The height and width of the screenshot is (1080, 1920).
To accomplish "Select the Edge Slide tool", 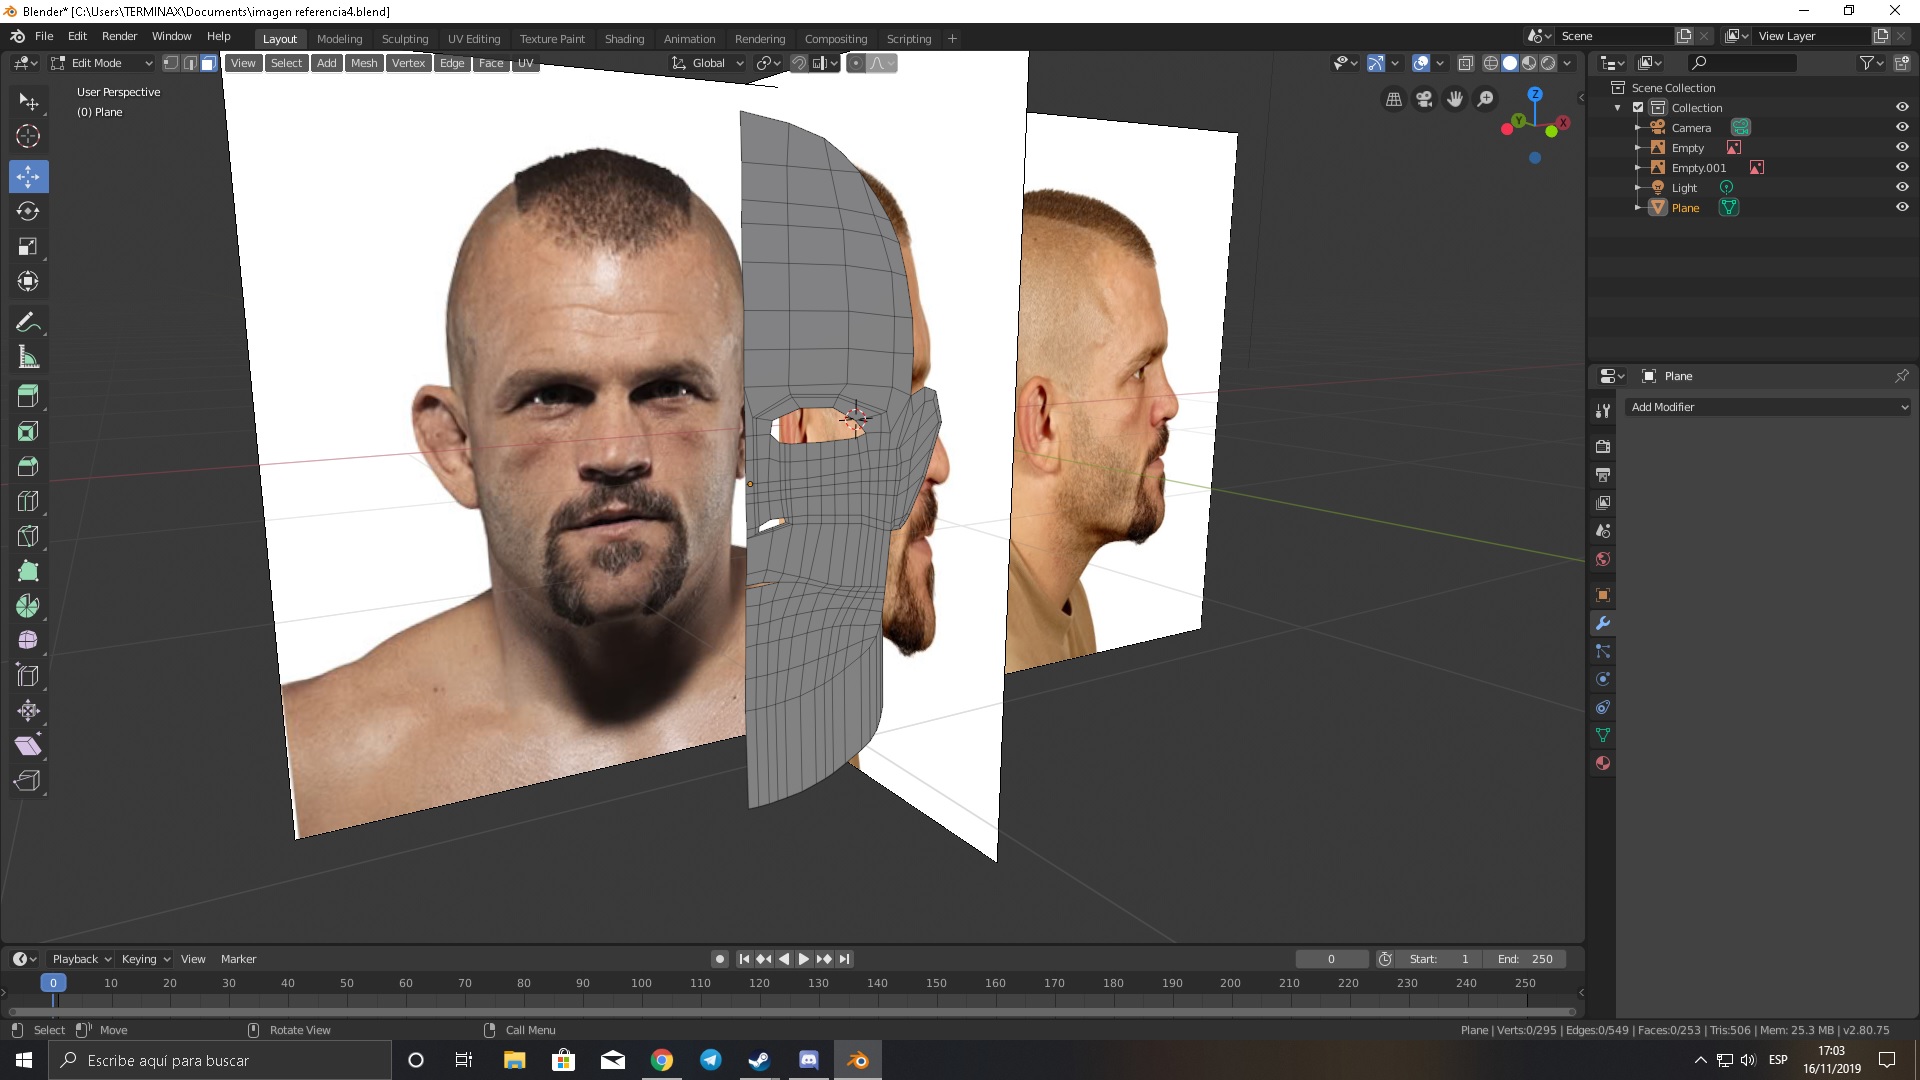I will (28, 676).
